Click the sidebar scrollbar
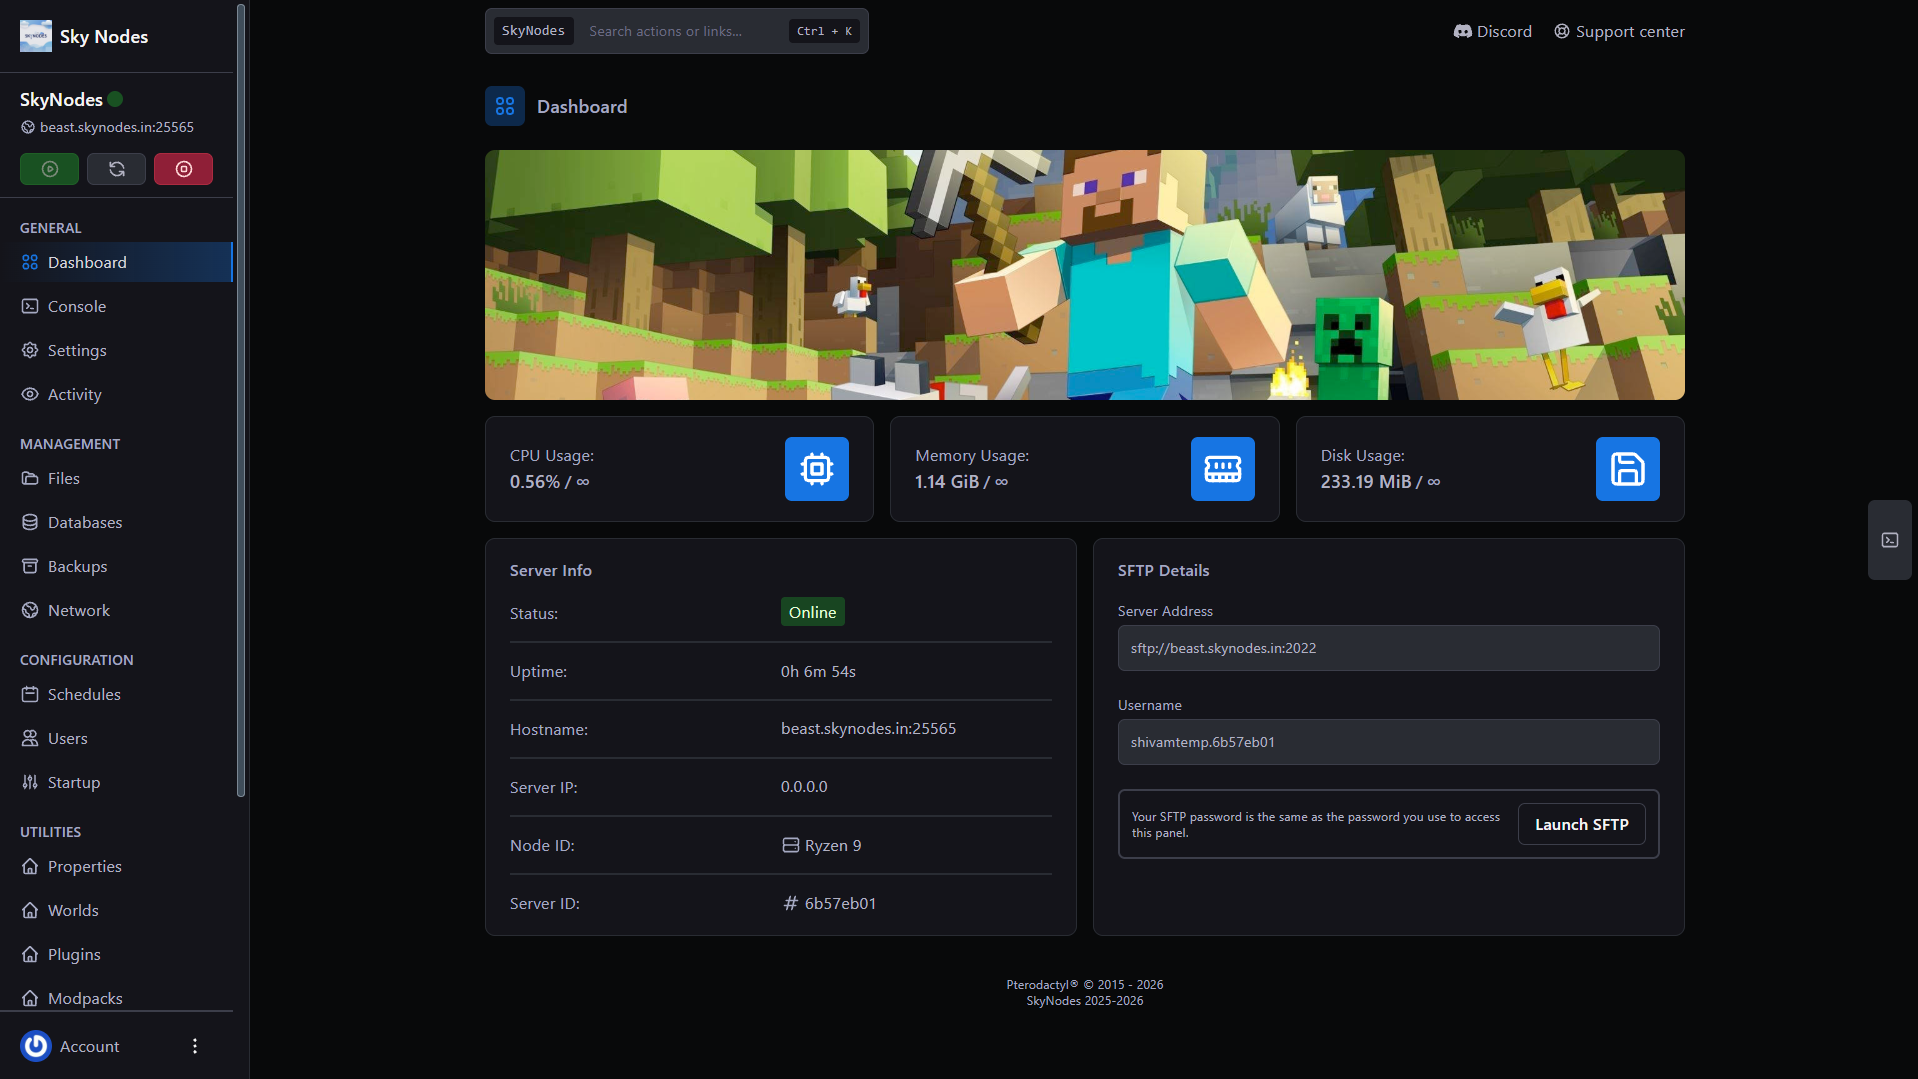The image size is (1918, 1079). pyautogui.click(x=240, y=400)
